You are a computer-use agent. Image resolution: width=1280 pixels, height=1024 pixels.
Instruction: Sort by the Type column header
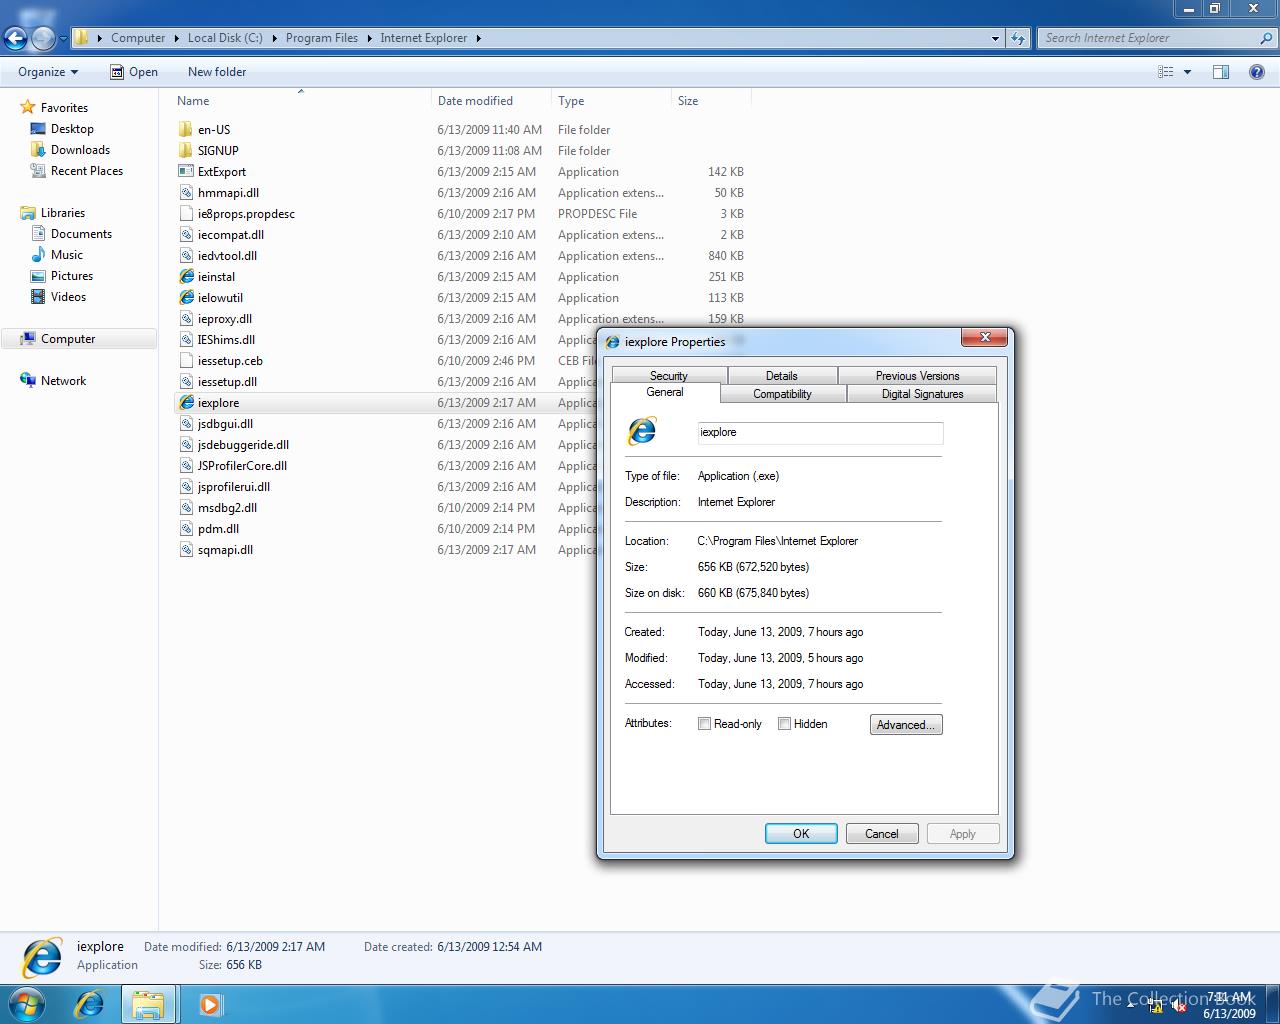tap(611, 101)
